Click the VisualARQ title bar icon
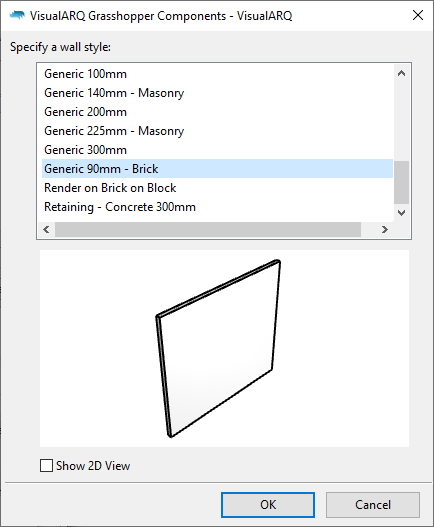 point(17,15)
